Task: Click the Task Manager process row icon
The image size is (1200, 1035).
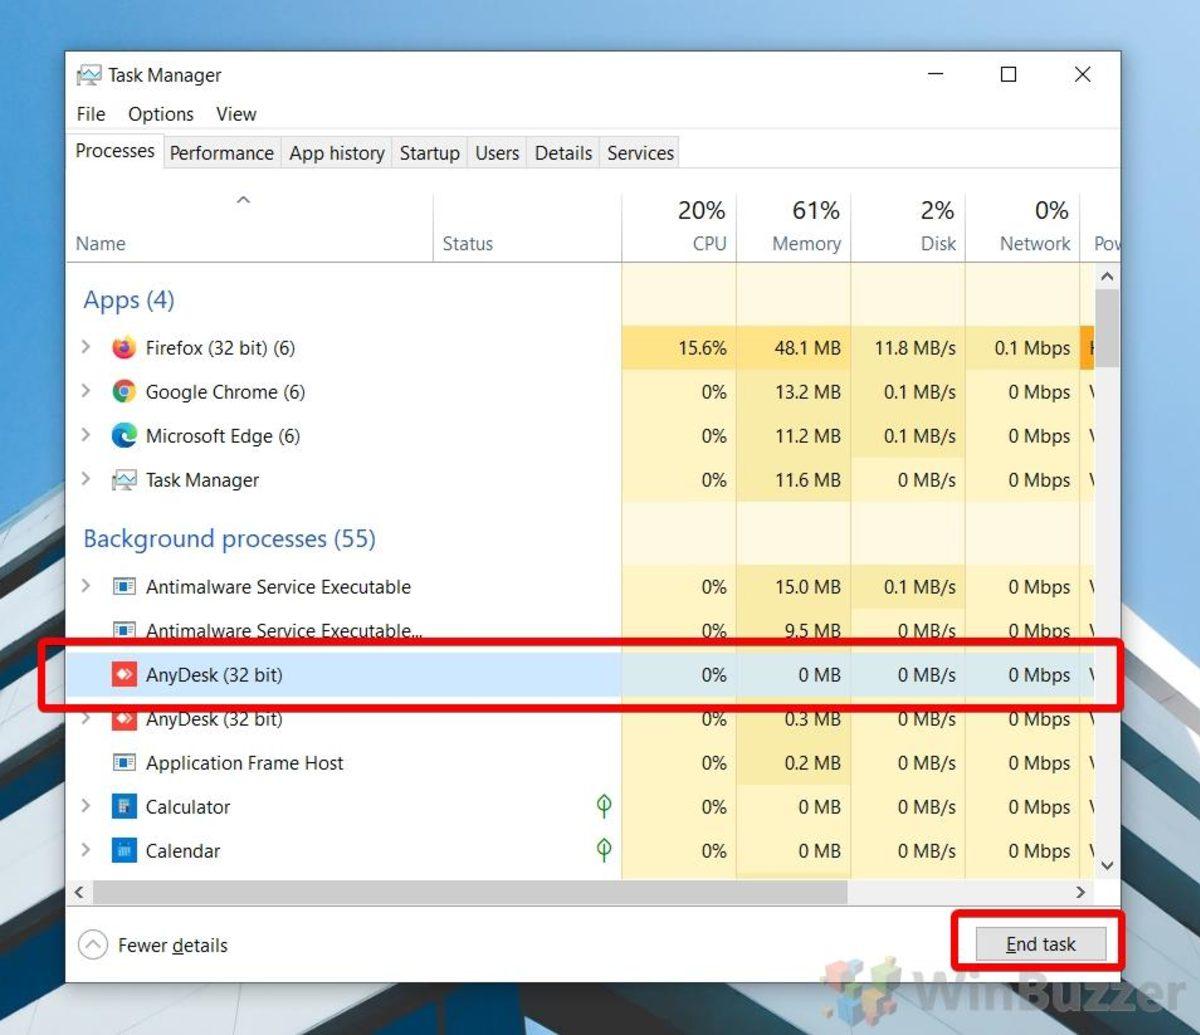Action: [124, 480]
